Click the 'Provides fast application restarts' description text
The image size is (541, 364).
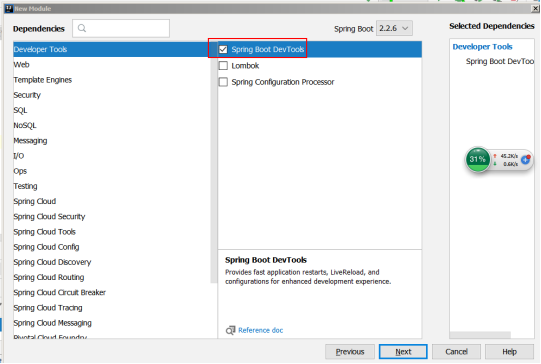308,277
